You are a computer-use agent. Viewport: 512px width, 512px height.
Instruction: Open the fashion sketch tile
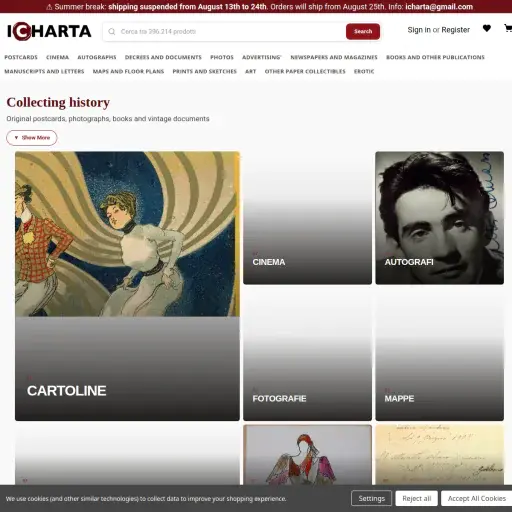[307, 455]
